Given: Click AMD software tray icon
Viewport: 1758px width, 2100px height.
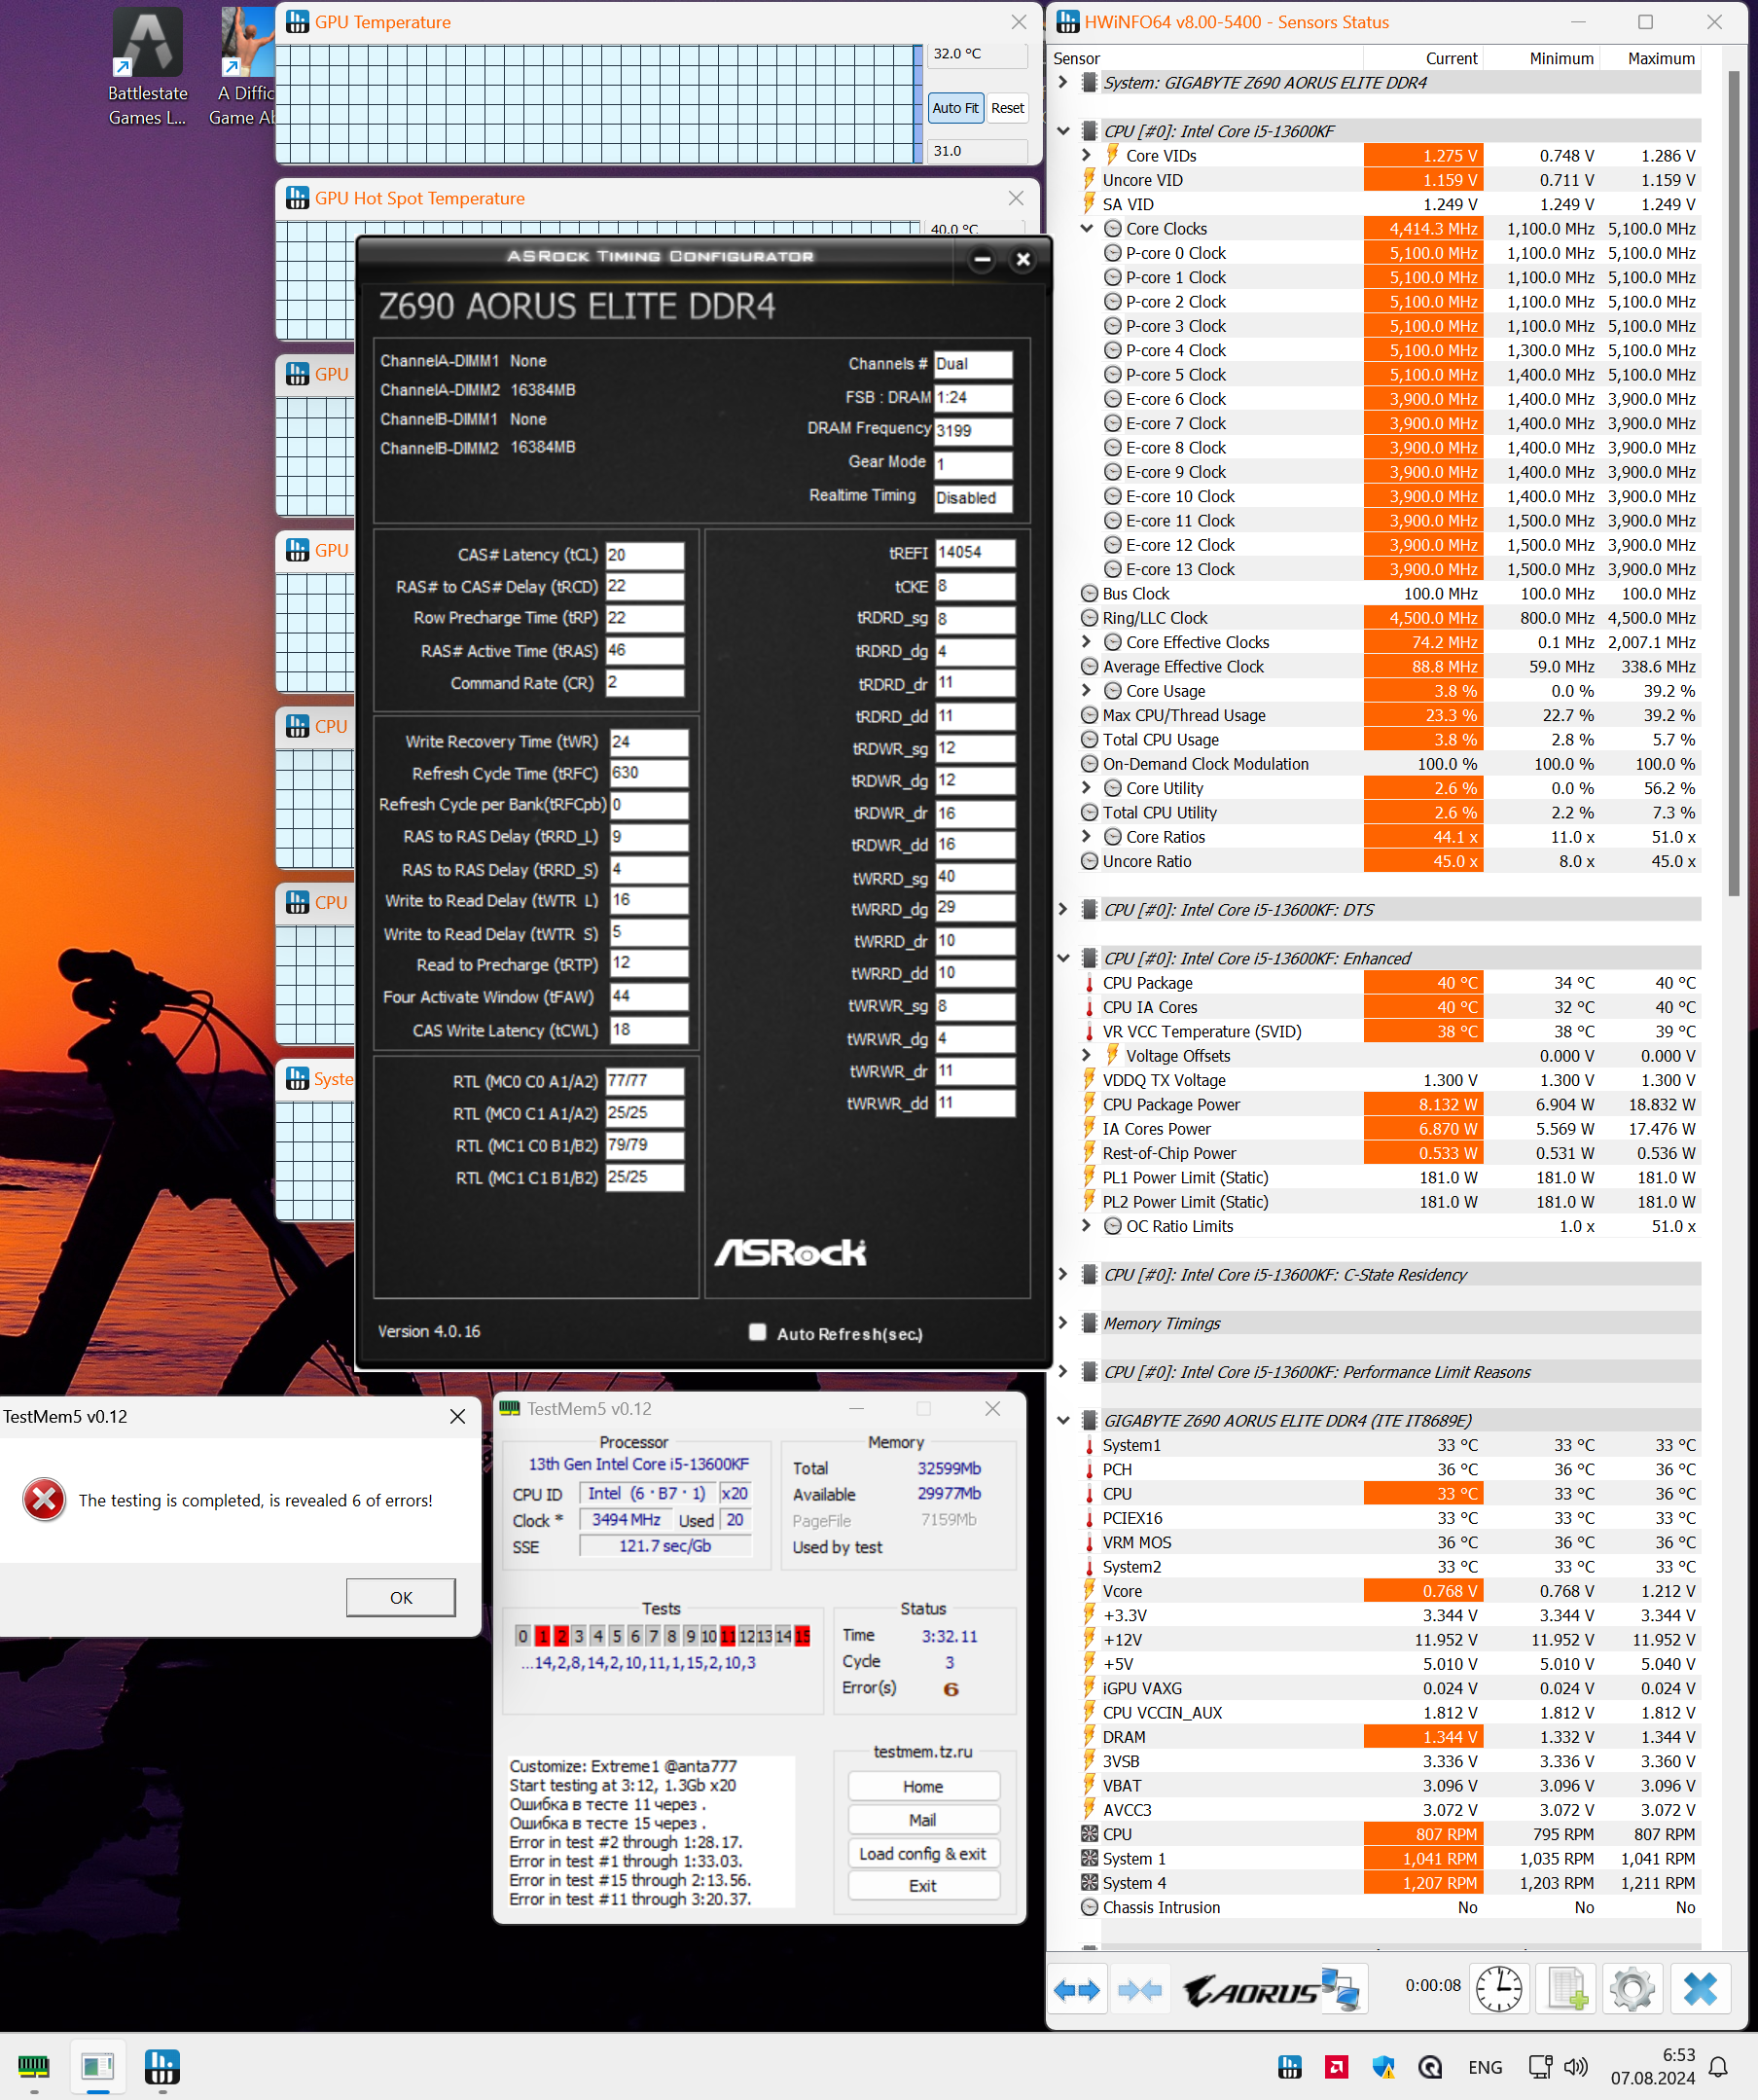Looking at the screenshot, I should pos(1336,2067).
